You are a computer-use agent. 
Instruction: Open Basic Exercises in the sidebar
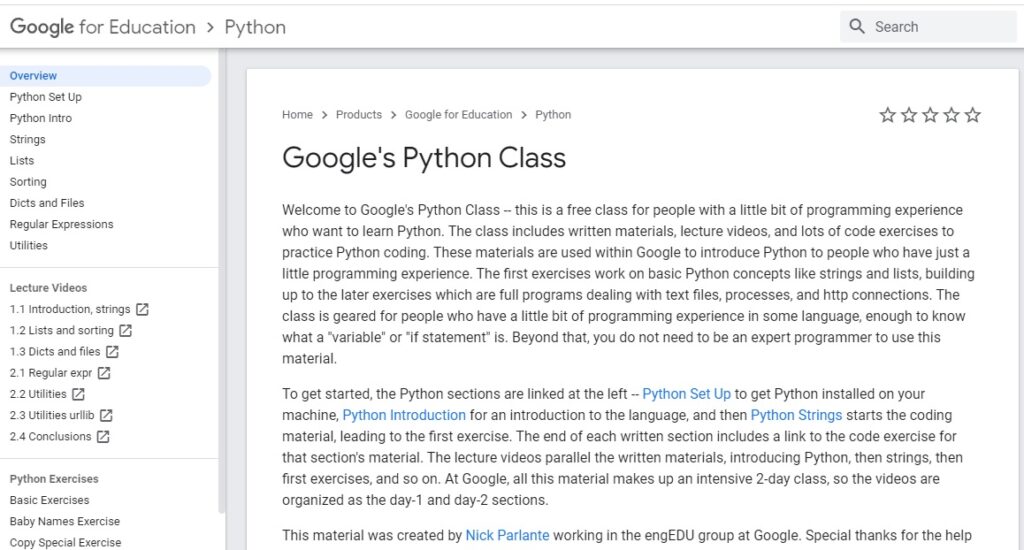[50, 500]
